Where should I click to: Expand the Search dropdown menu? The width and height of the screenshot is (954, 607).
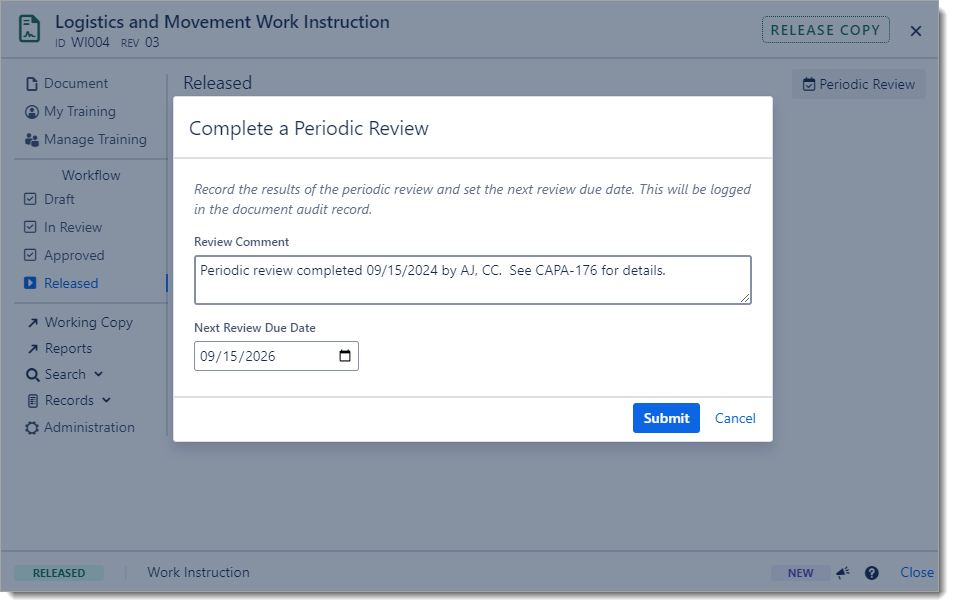pos(65,375)
